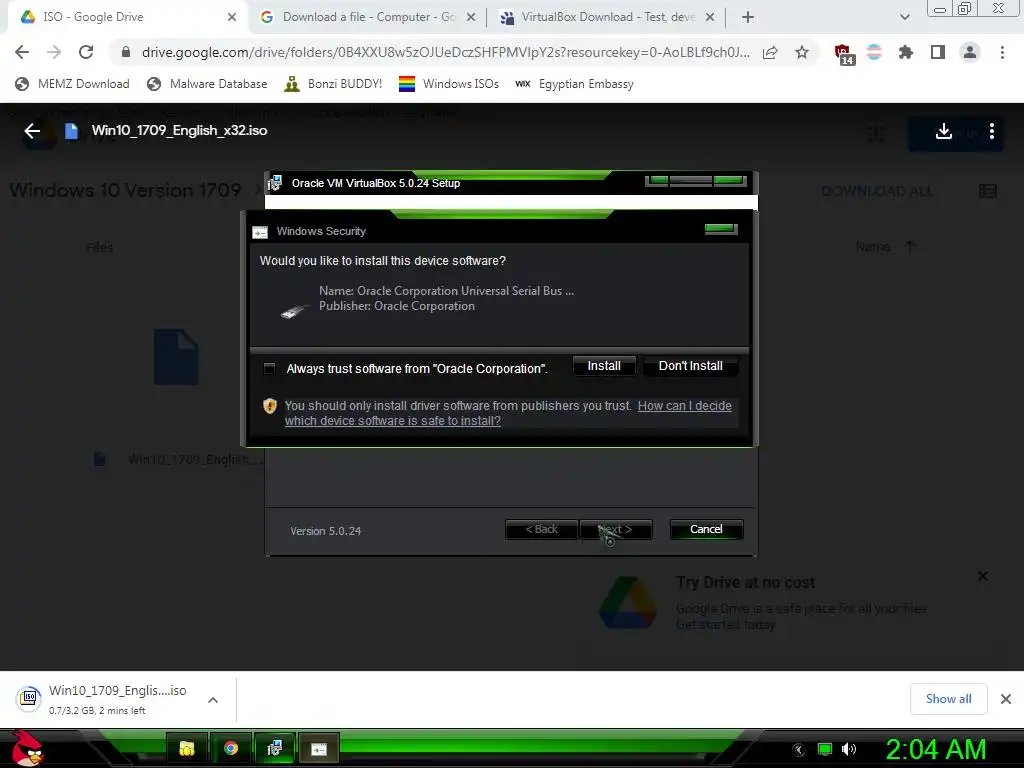This screenshot has width=1024, height=768.
Task: Open the Bonzi BUDDY! bookmark
Action: point(333,84)
